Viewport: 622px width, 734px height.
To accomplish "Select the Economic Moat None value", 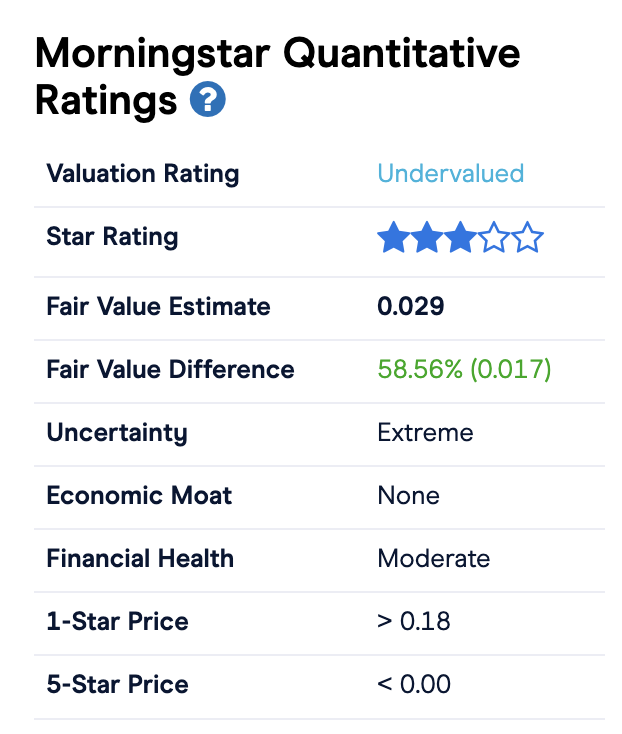I will coord(408,496).
